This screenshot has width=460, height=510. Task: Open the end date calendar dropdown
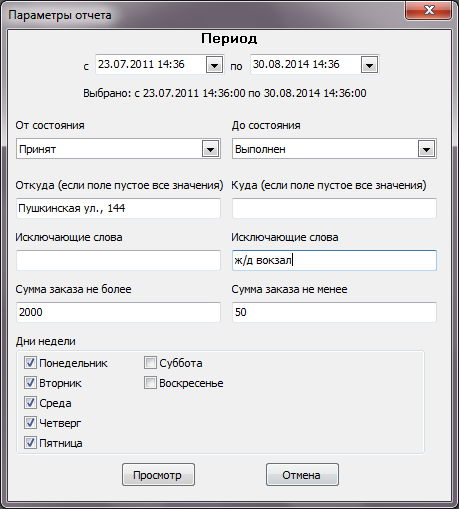(x=369, y=65)
